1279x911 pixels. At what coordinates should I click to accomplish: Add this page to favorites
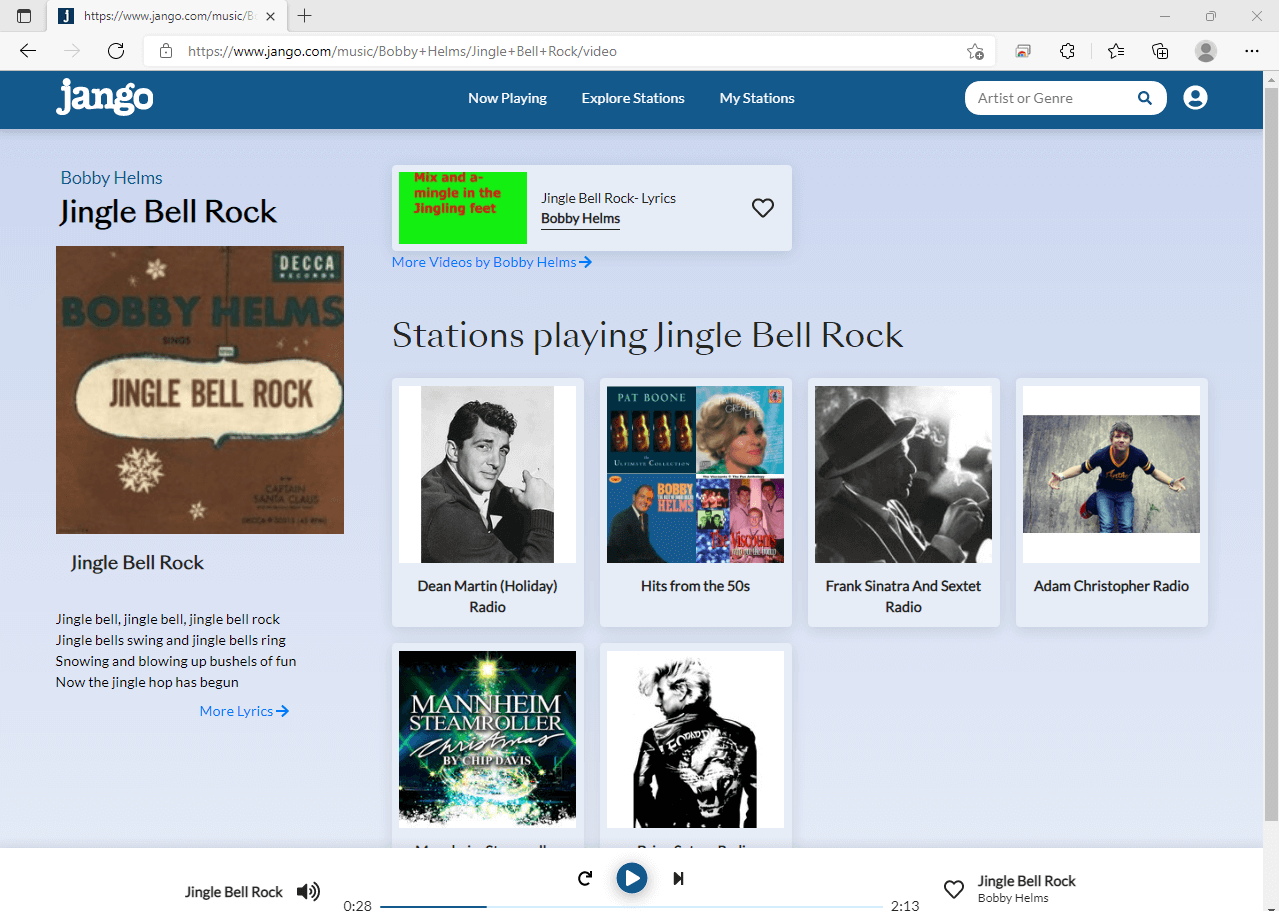[975, 51]
